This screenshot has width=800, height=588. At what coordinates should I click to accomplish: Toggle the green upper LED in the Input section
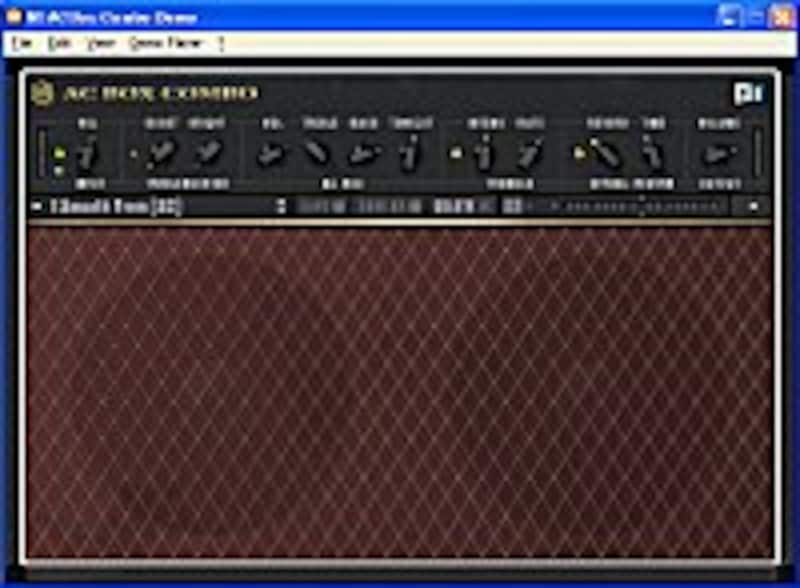(59, 152)
